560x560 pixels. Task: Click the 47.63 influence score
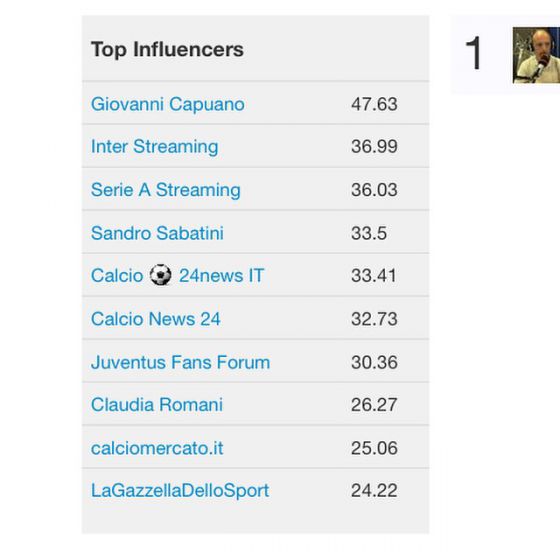374,105
